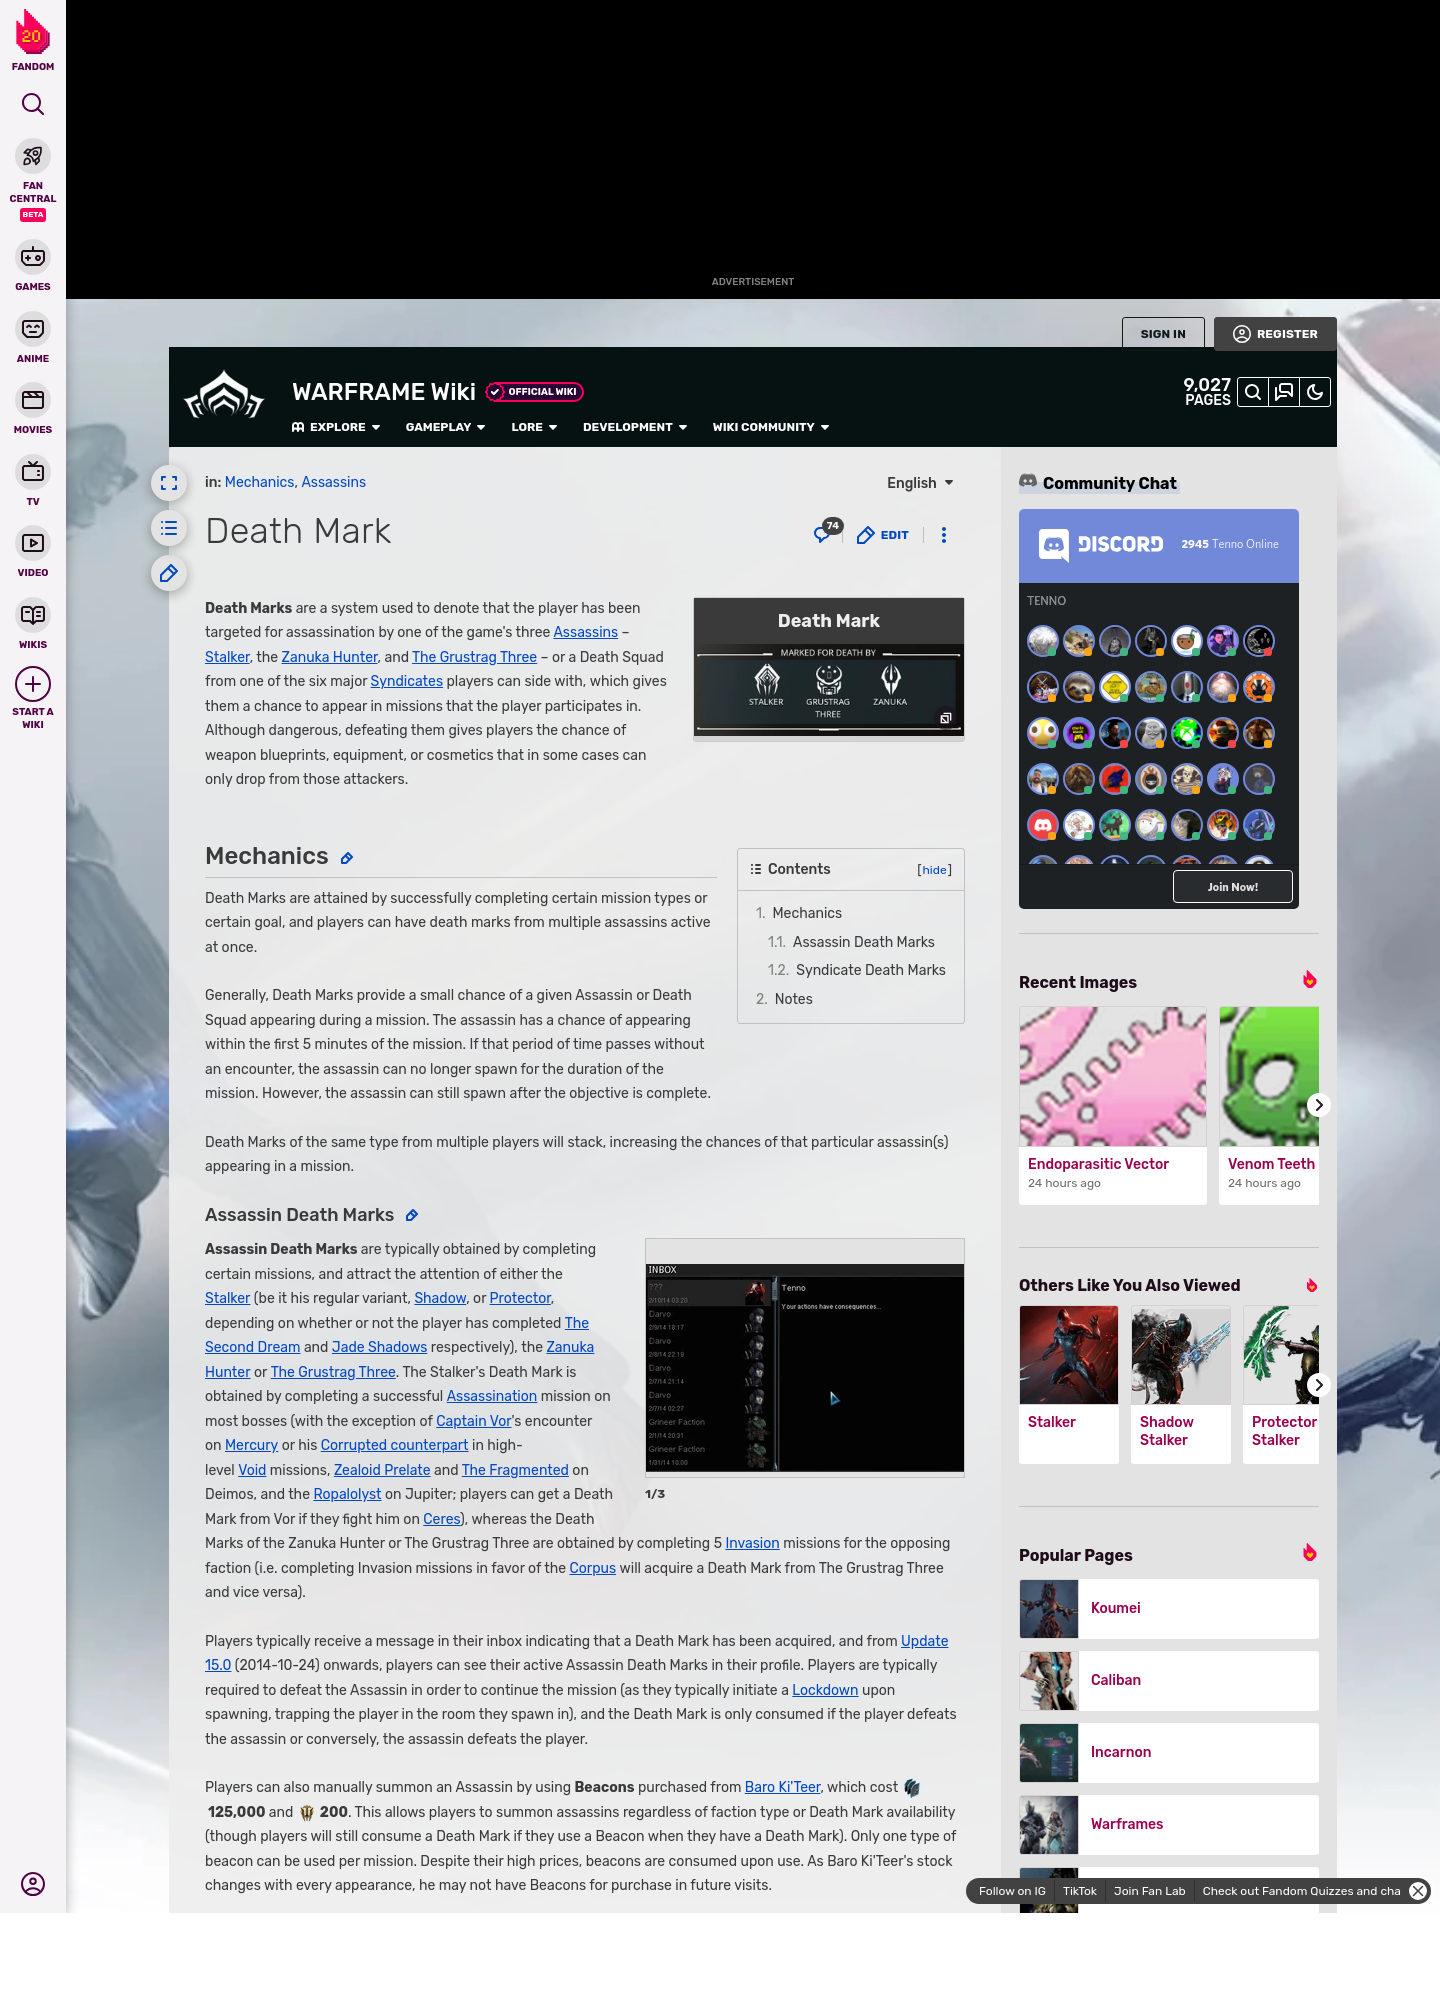
Task: Open the Gameplay dropdown menu
Action: pos(446,427)
